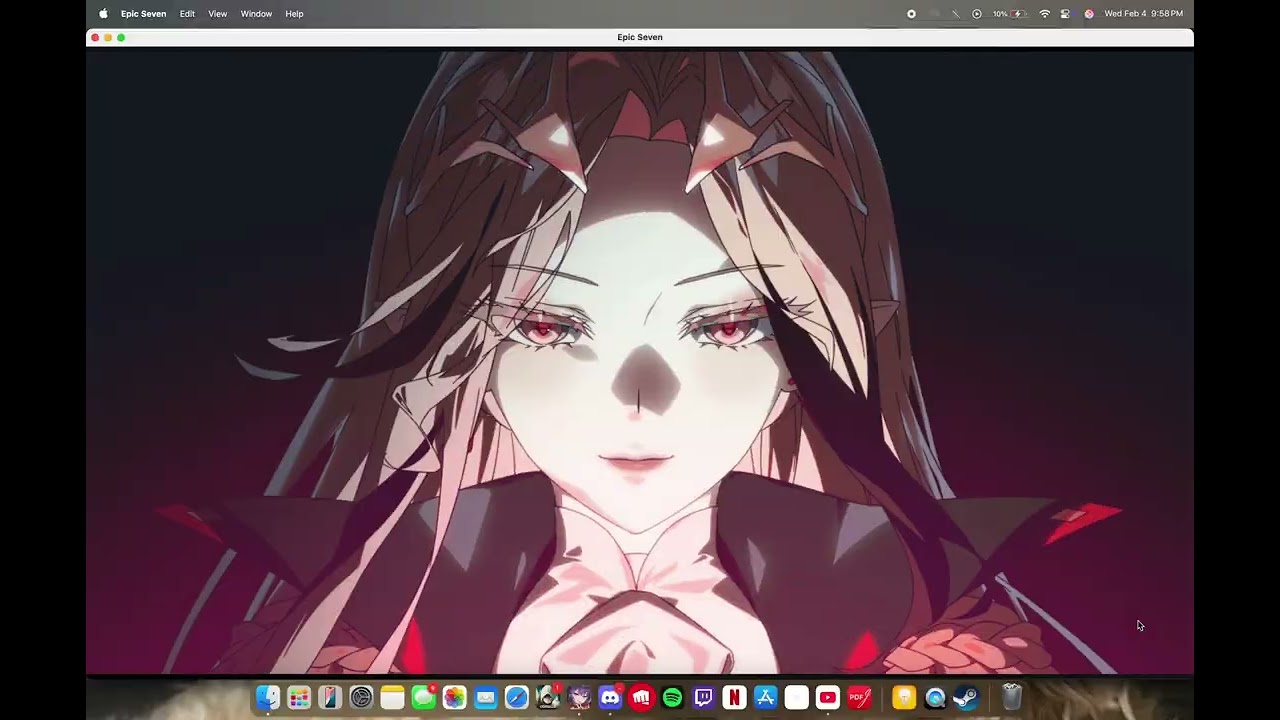
Task: Launch the Riot Client from Dock
Action: (641, 697)
